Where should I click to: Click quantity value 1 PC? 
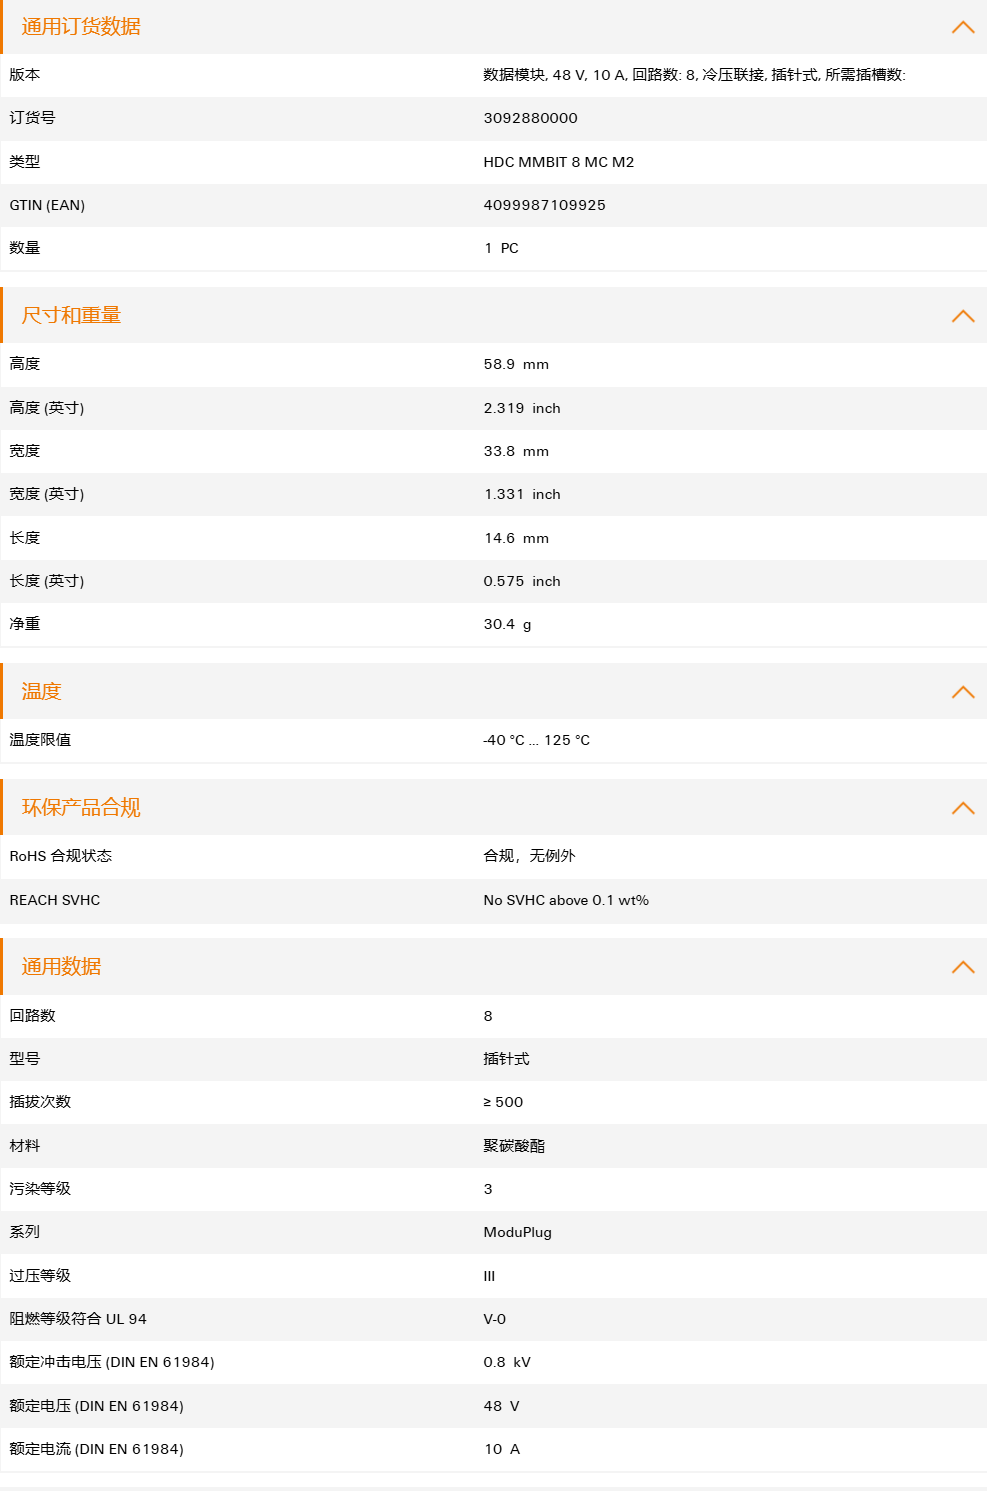tap(501, 248)
